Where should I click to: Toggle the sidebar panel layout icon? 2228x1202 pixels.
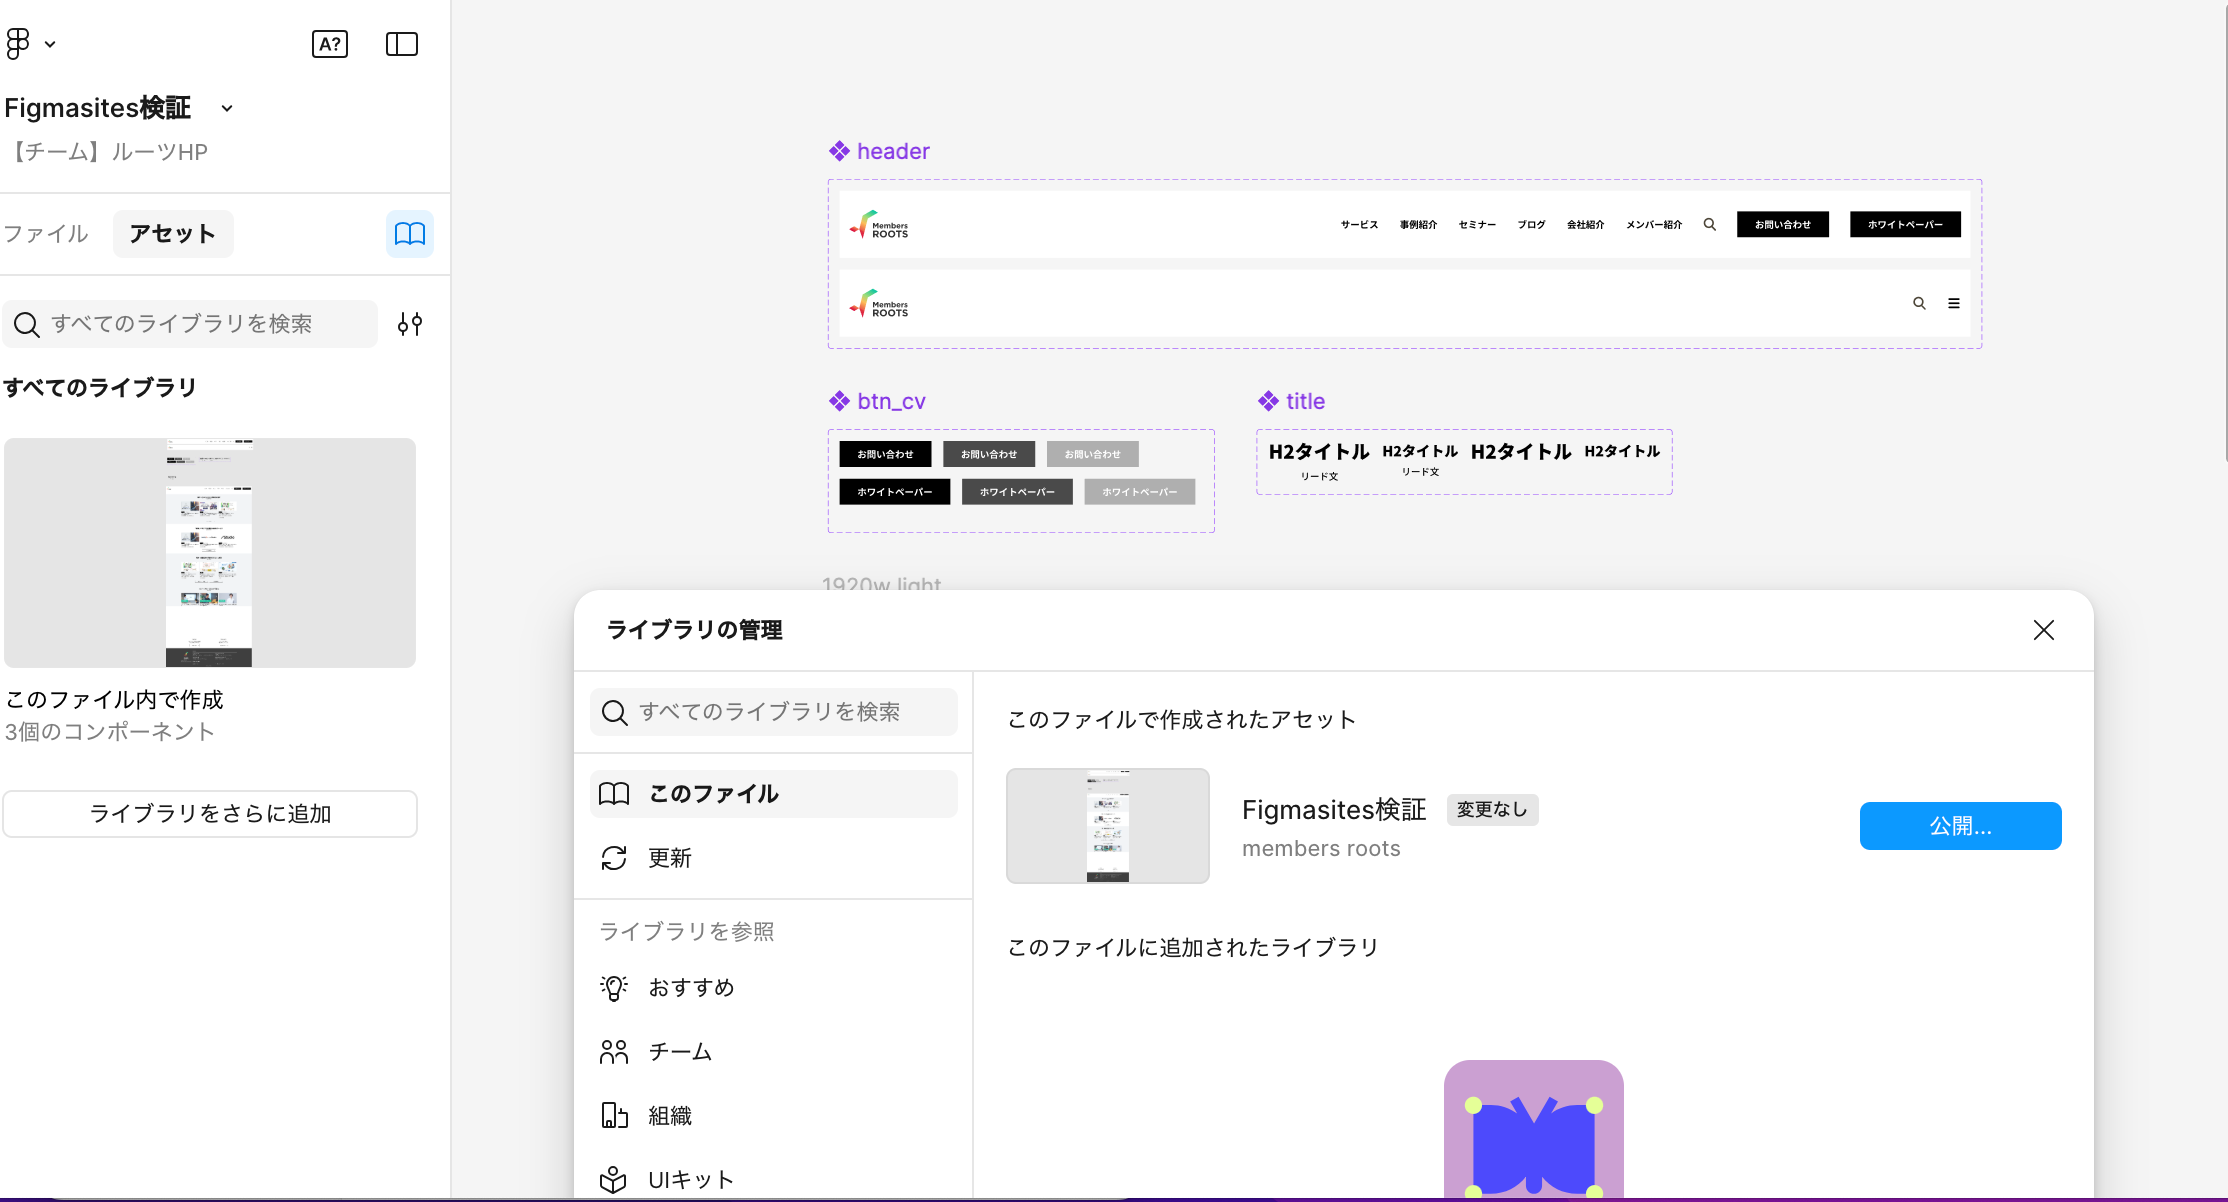click(401, 44)
